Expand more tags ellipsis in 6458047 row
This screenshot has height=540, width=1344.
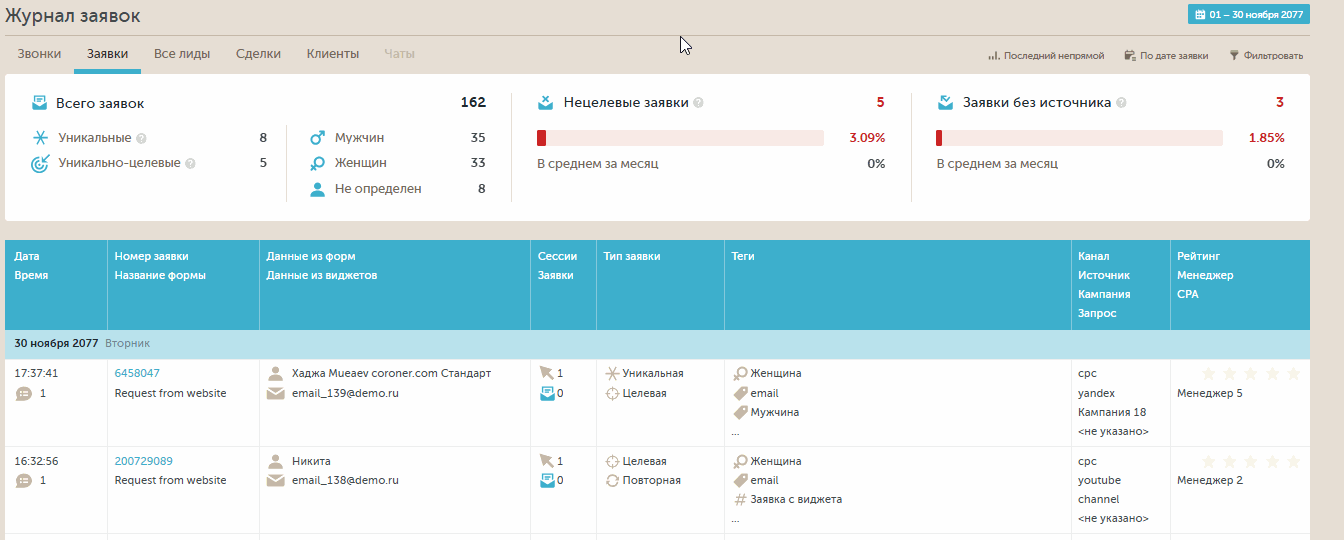pyautogui.click(x=736, y=433)
